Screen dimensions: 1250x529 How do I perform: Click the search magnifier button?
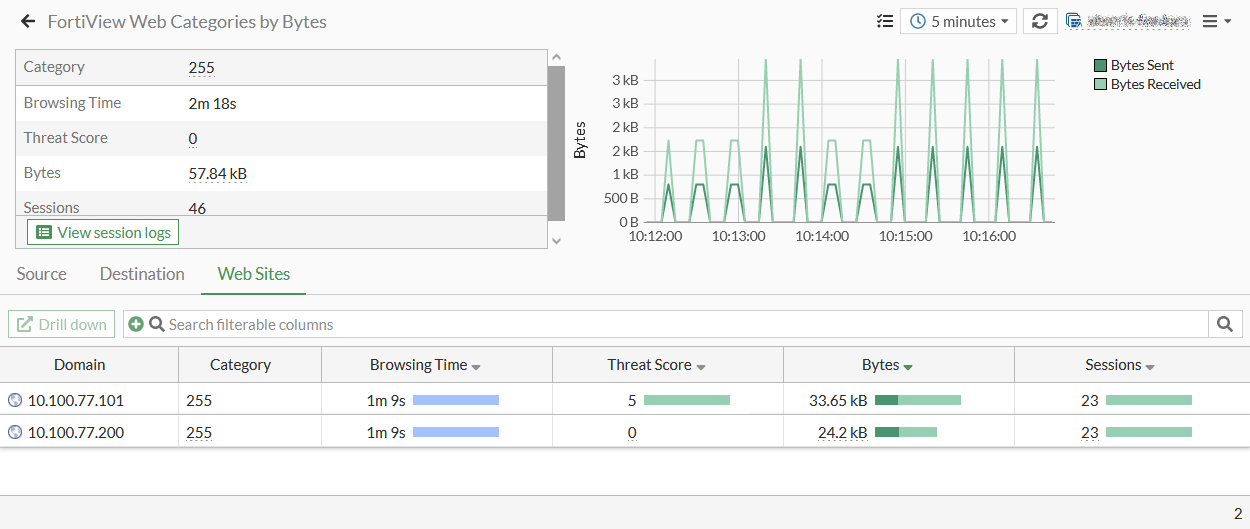click(1225, 324)
